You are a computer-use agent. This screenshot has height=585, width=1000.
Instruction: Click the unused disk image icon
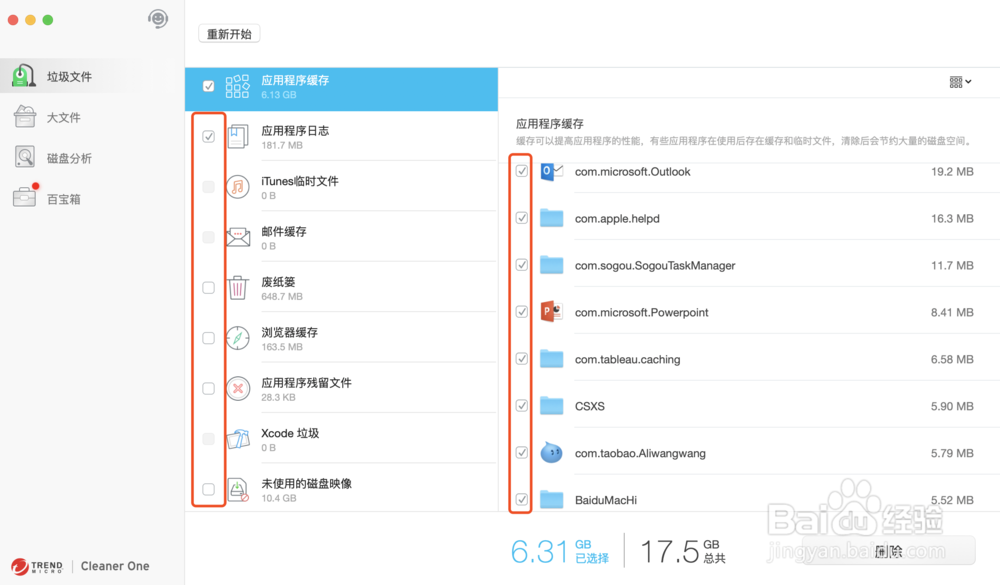point(237,489)
